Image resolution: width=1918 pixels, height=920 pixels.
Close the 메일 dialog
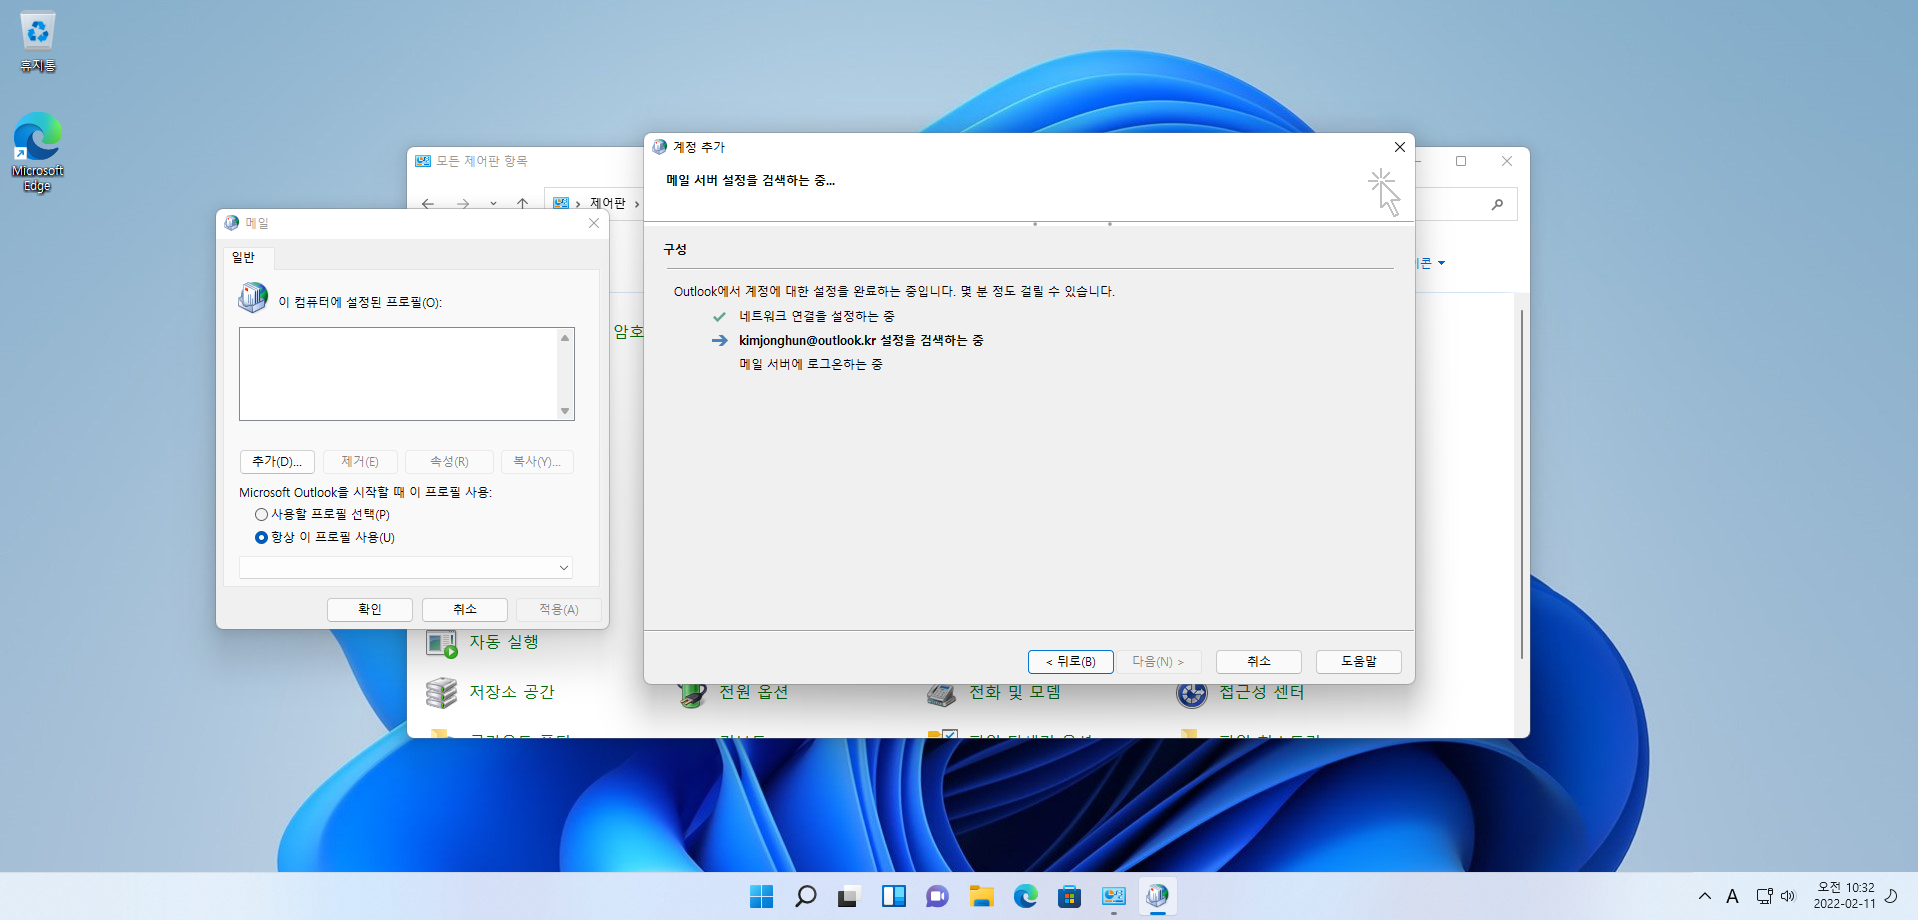point(594,223)
